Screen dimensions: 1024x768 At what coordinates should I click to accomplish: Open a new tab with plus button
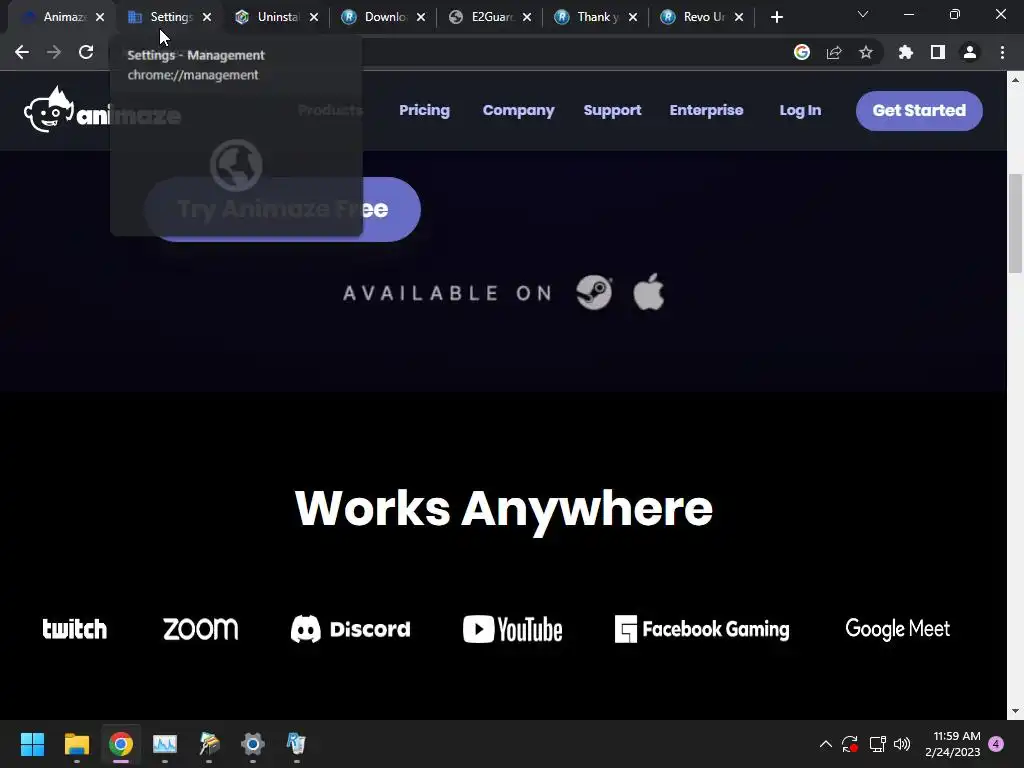pyautogui.click(x=776, y=17)
